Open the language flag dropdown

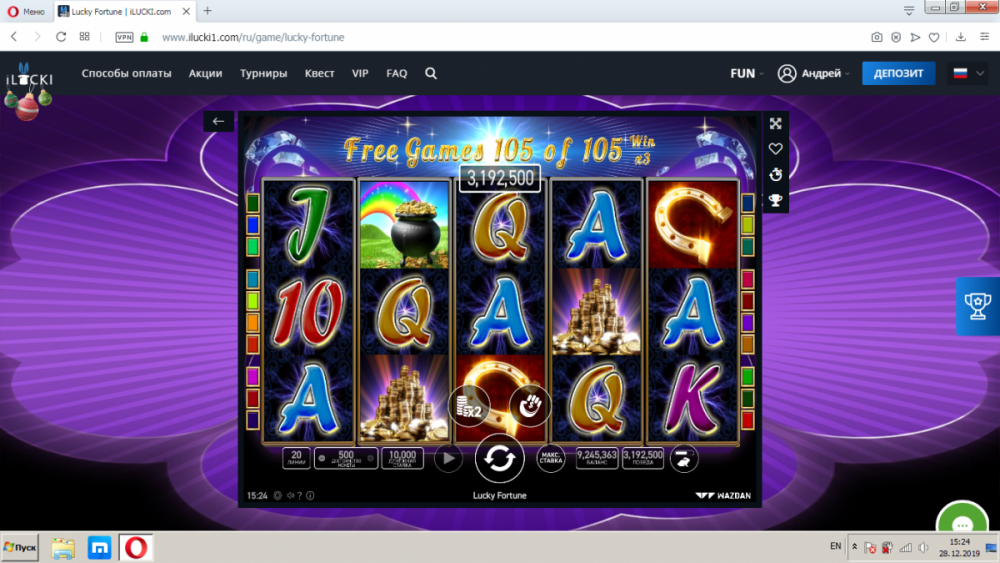[x=968, y=73]
